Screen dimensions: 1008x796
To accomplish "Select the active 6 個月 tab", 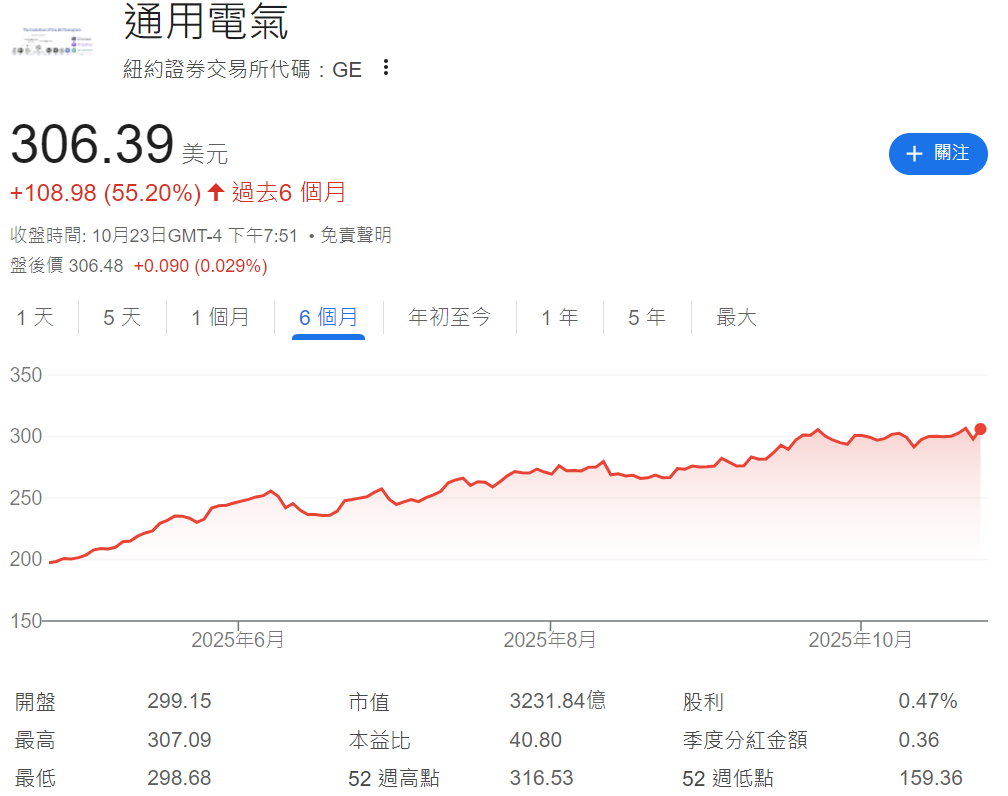I will (328, 318).
